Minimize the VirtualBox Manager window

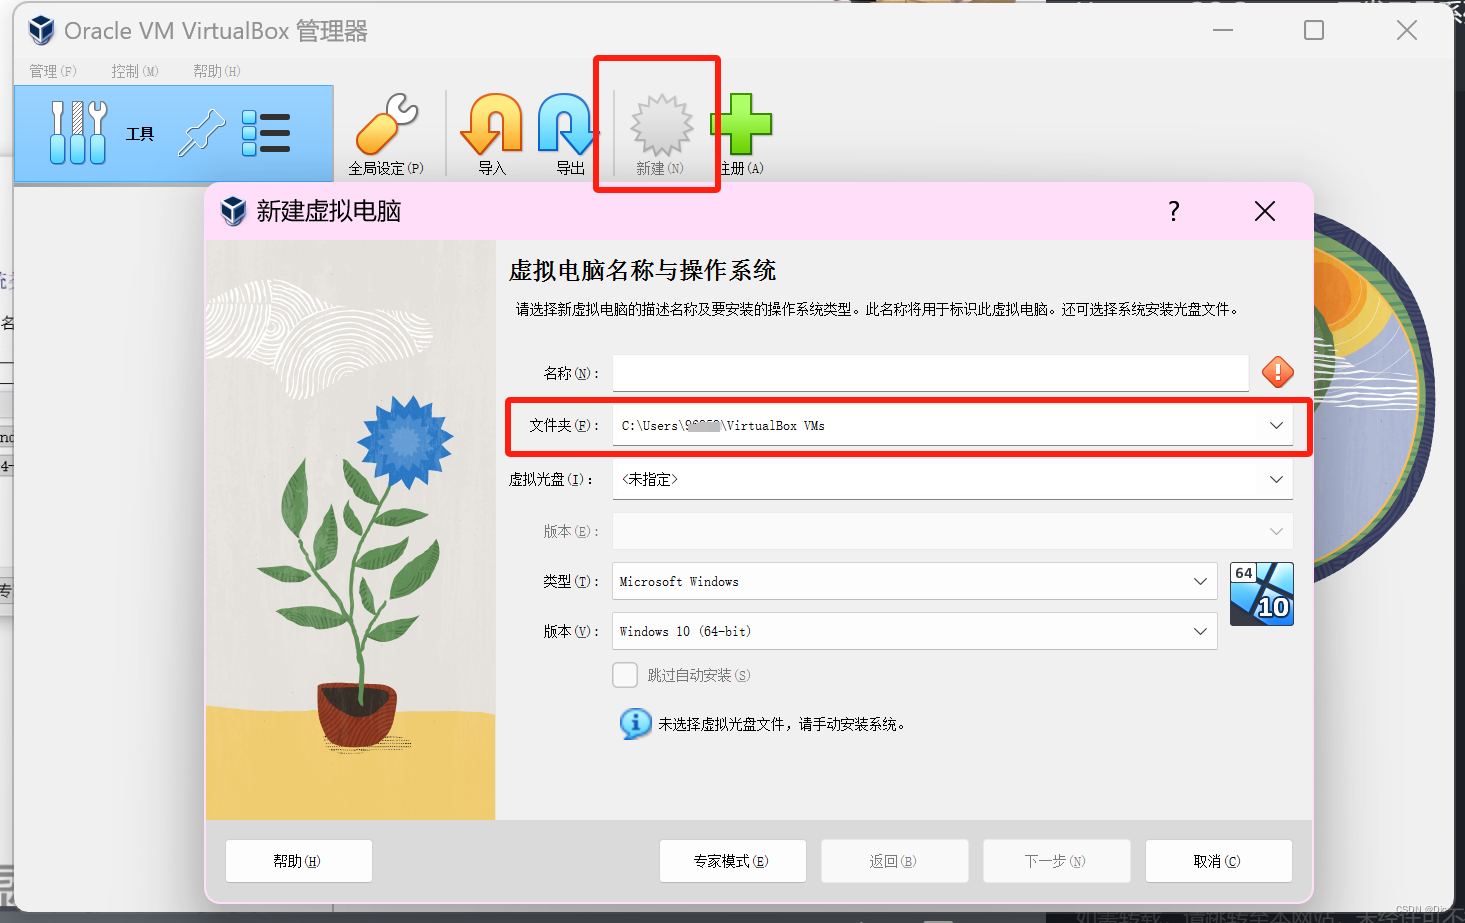pyautogui.click(x=1223, y=30)
